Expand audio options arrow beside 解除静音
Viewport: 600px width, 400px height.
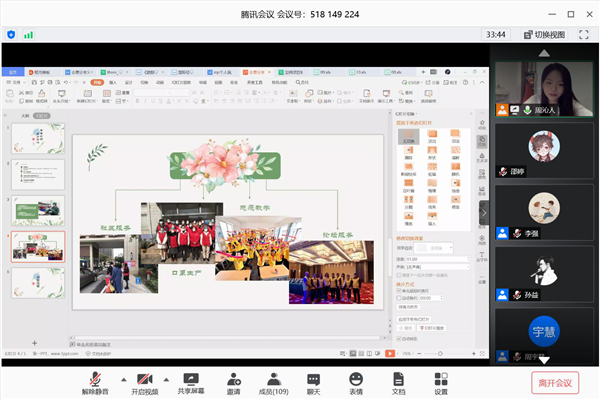pyautogui.click(x=124, y=380)
